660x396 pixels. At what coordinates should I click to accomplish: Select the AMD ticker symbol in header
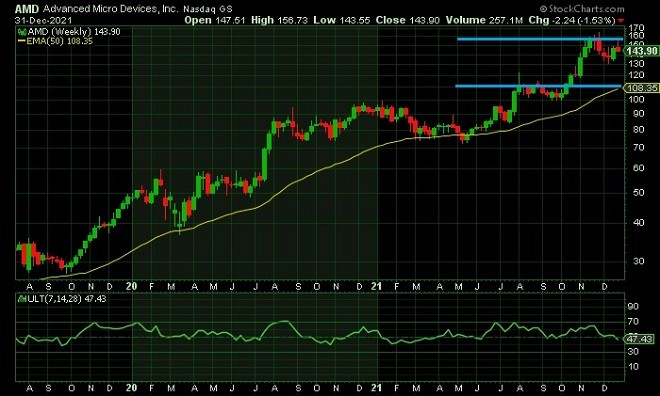[x=27, y=9]
